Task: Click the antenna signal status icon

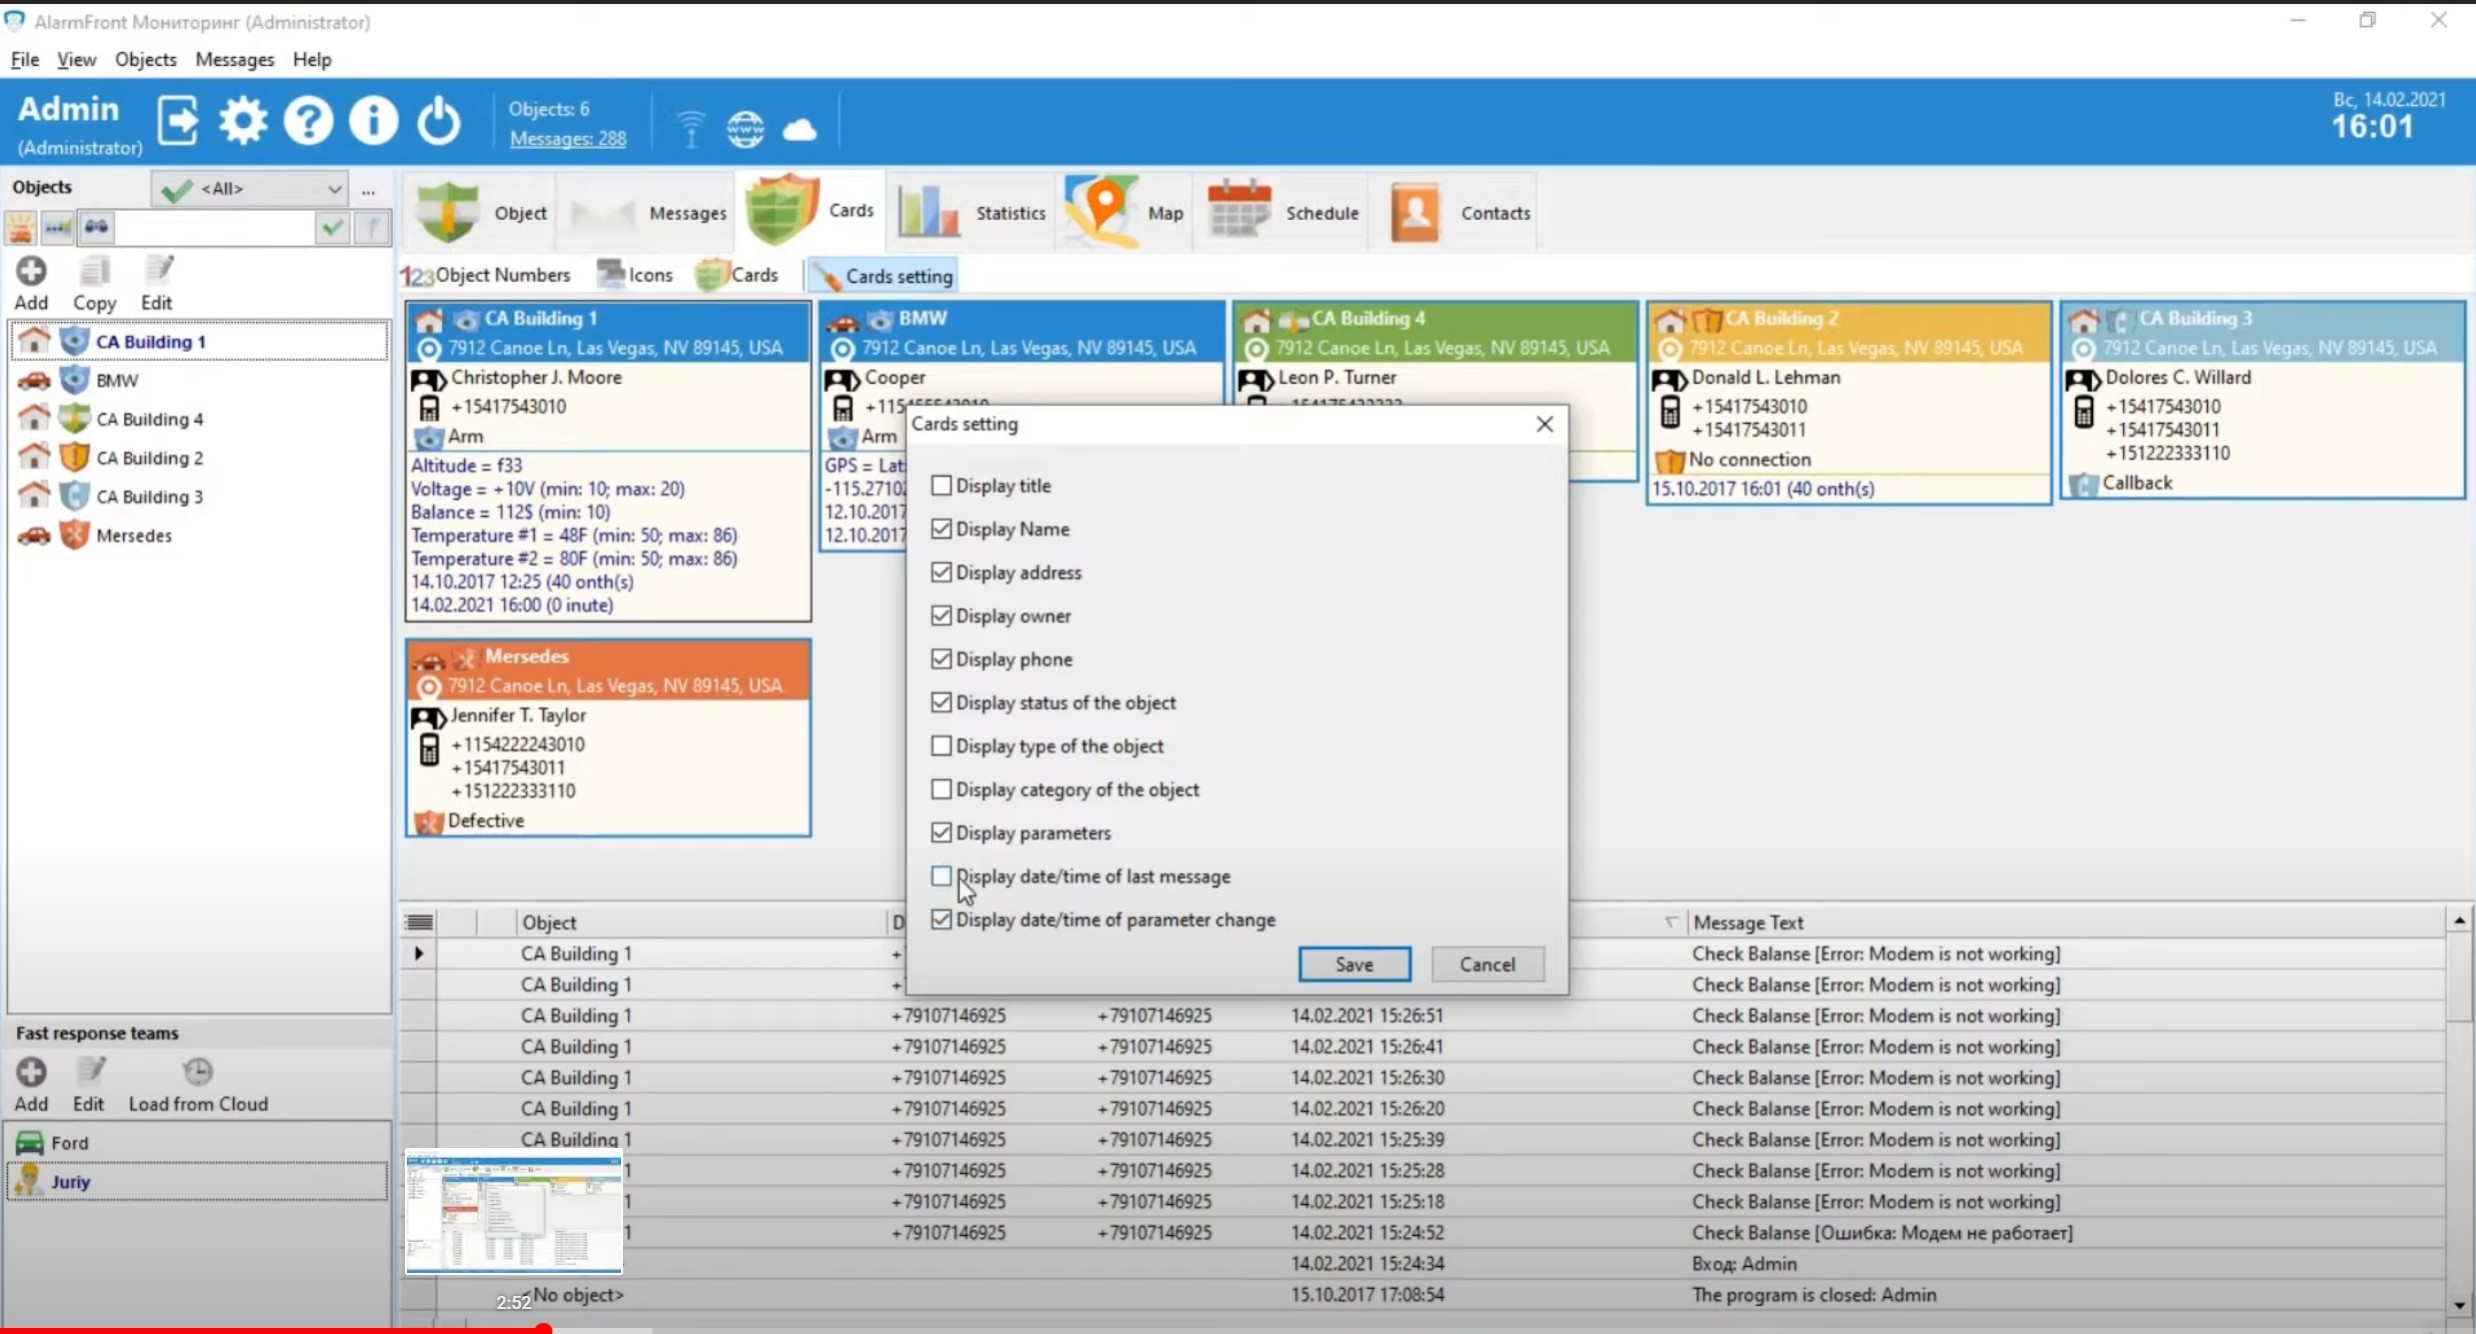Action: (x=690, y=130)
